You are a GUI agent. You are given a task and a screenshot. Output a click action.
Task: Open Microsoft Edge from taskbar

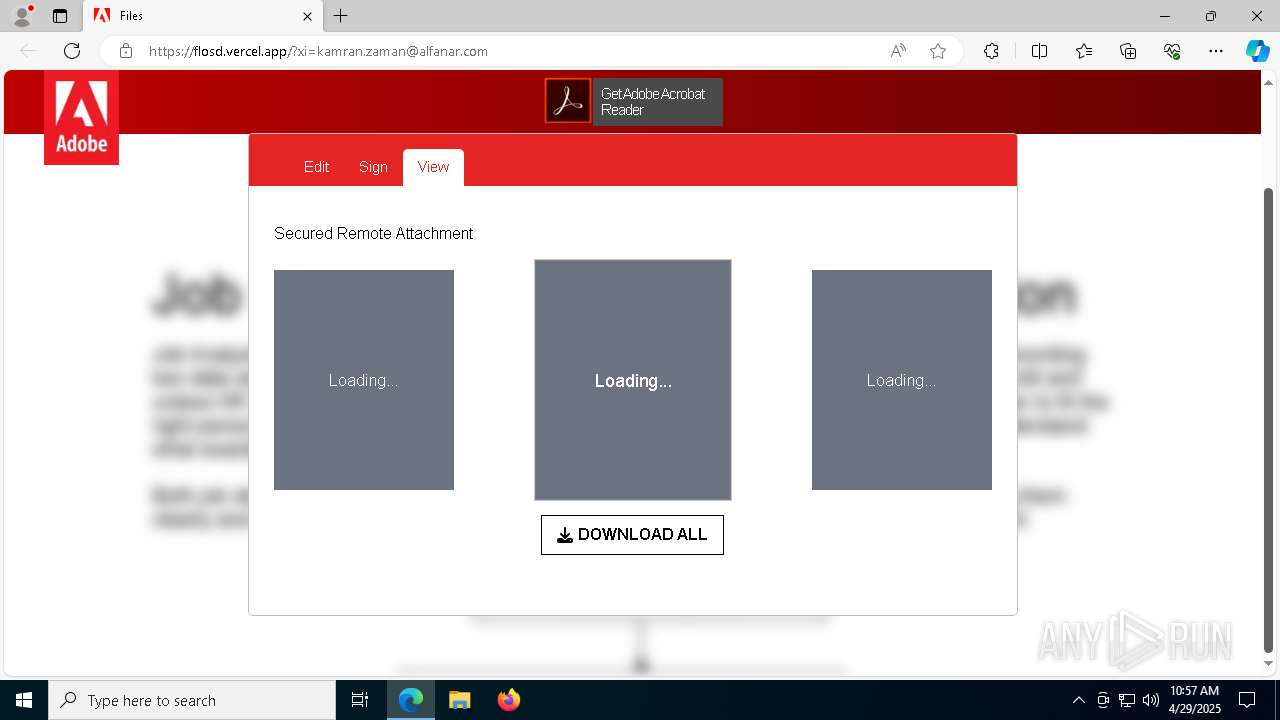click(411, 700)
